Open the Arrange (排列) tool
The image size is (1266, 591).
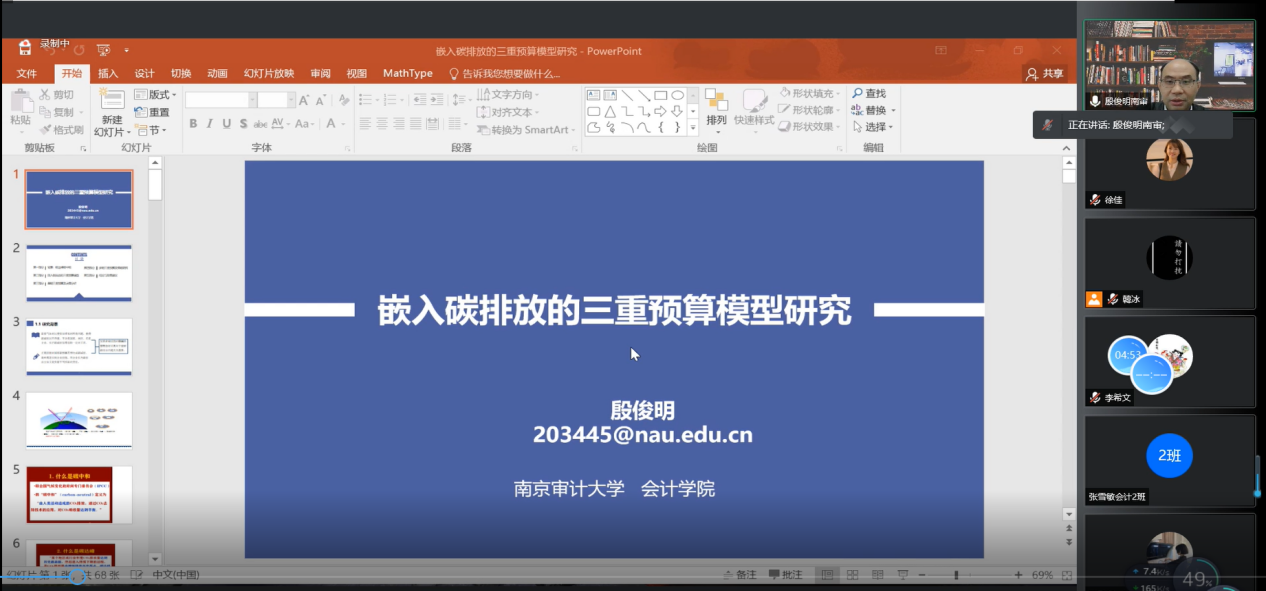click(716, 106)
